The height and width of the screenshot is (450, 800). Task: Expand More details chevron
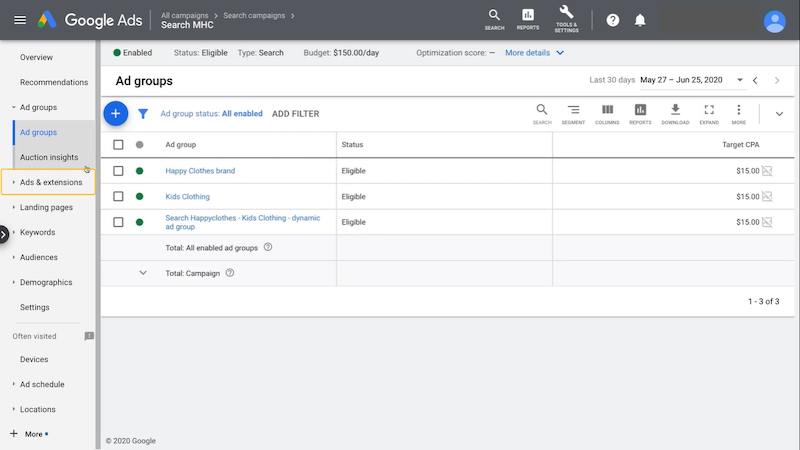[x=560, y=53]
